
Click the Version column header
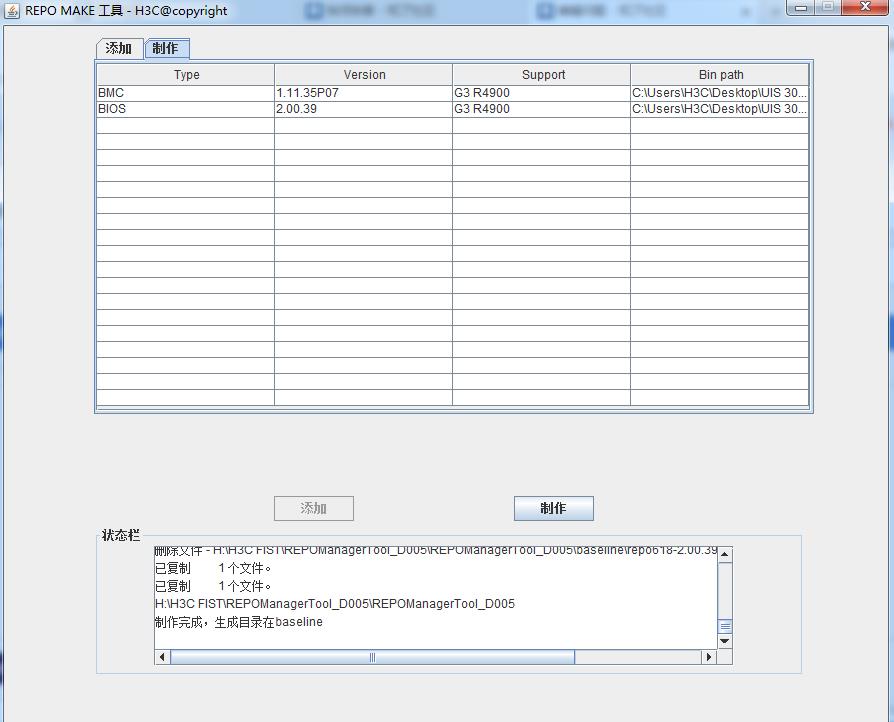pyautogui.click(x=364, y=75)
